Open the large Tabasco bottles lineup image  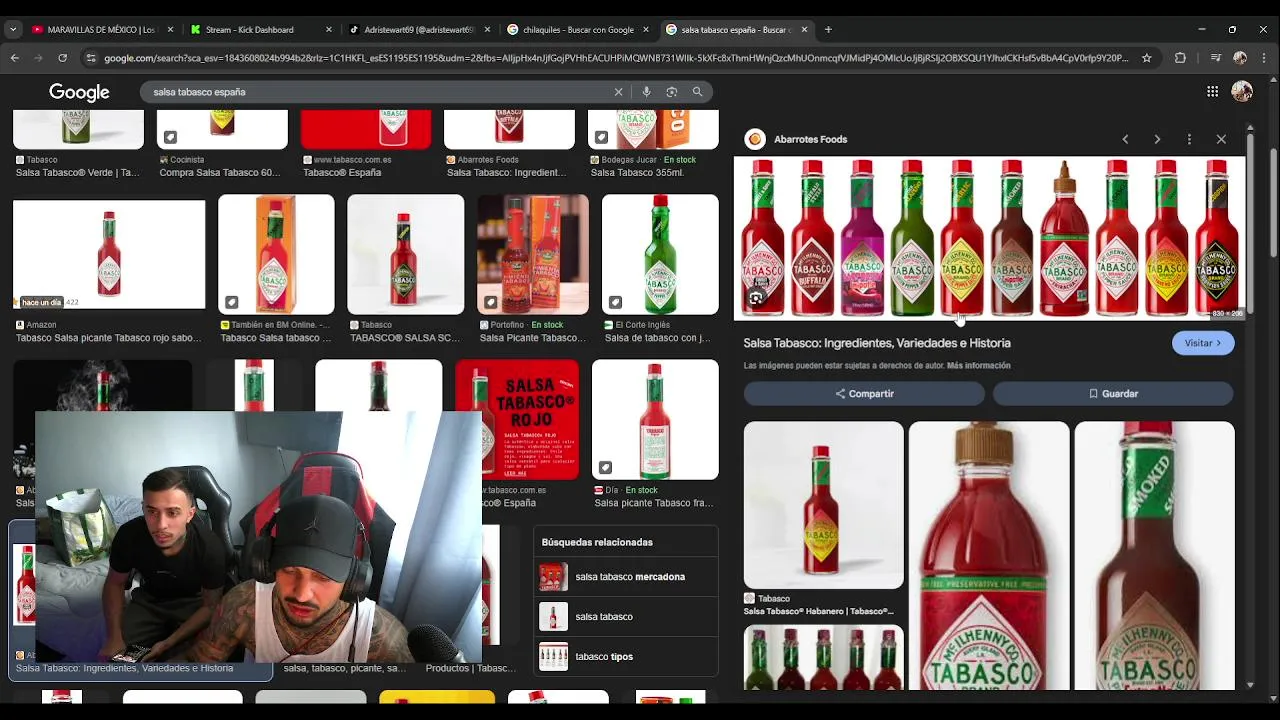[x=989, y=238]
